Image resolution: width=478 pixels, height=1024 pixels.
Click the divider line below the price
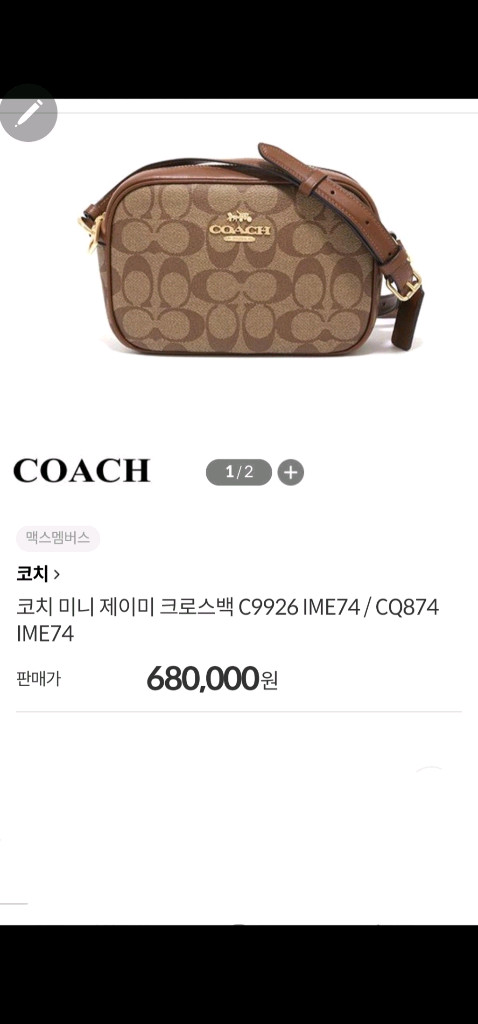239,711
